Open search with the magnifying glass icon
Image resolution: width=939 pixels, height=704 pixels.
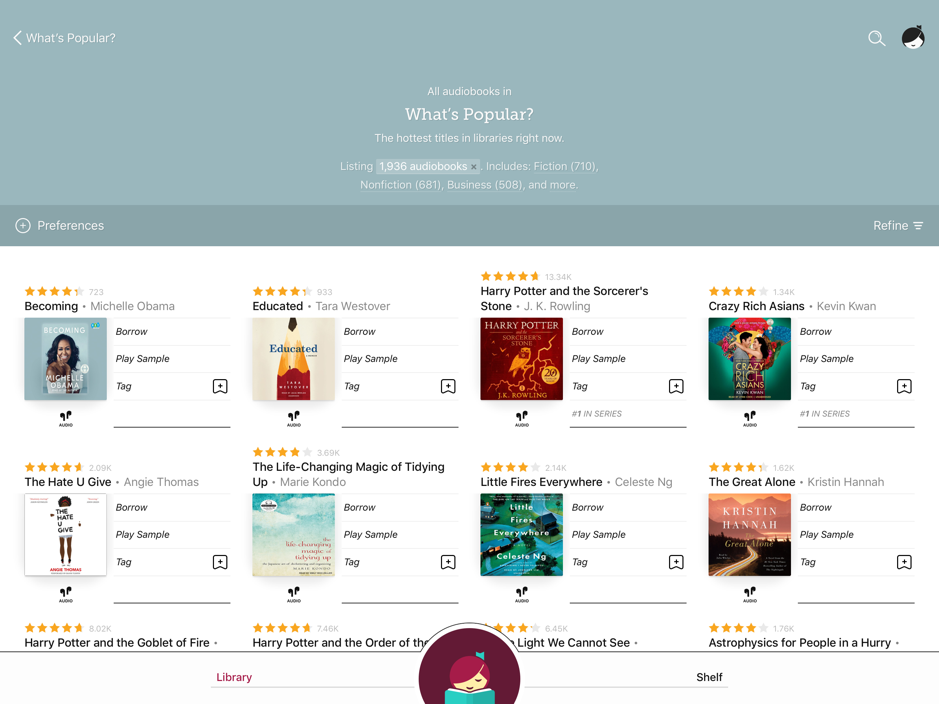coord(876,39)
